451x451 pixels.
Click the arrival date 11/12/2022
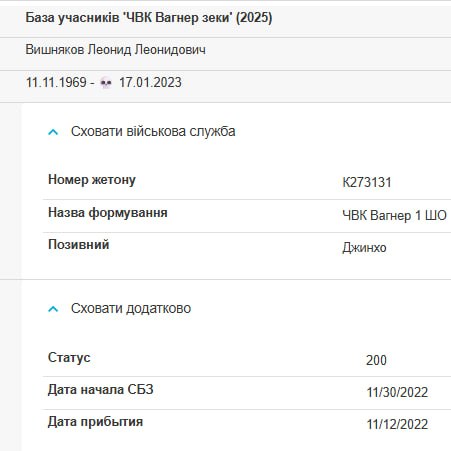(x=397, y=424)
